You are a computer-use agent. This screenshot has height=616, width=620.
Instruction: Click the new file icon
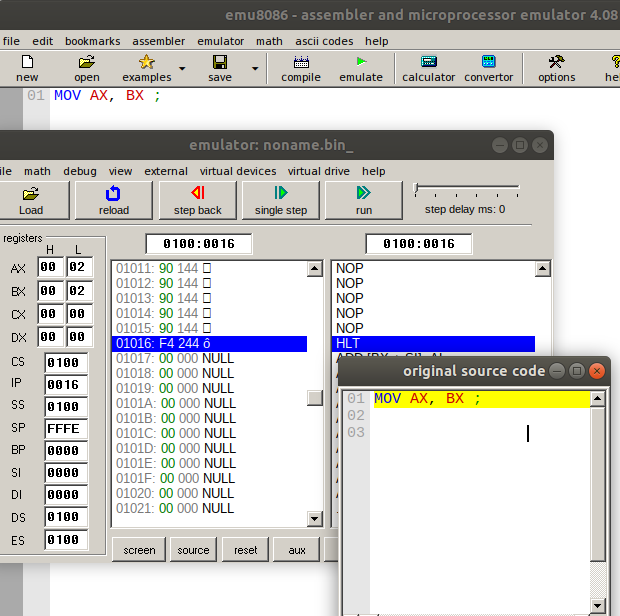pyautogui.click(x=27, y=62)
